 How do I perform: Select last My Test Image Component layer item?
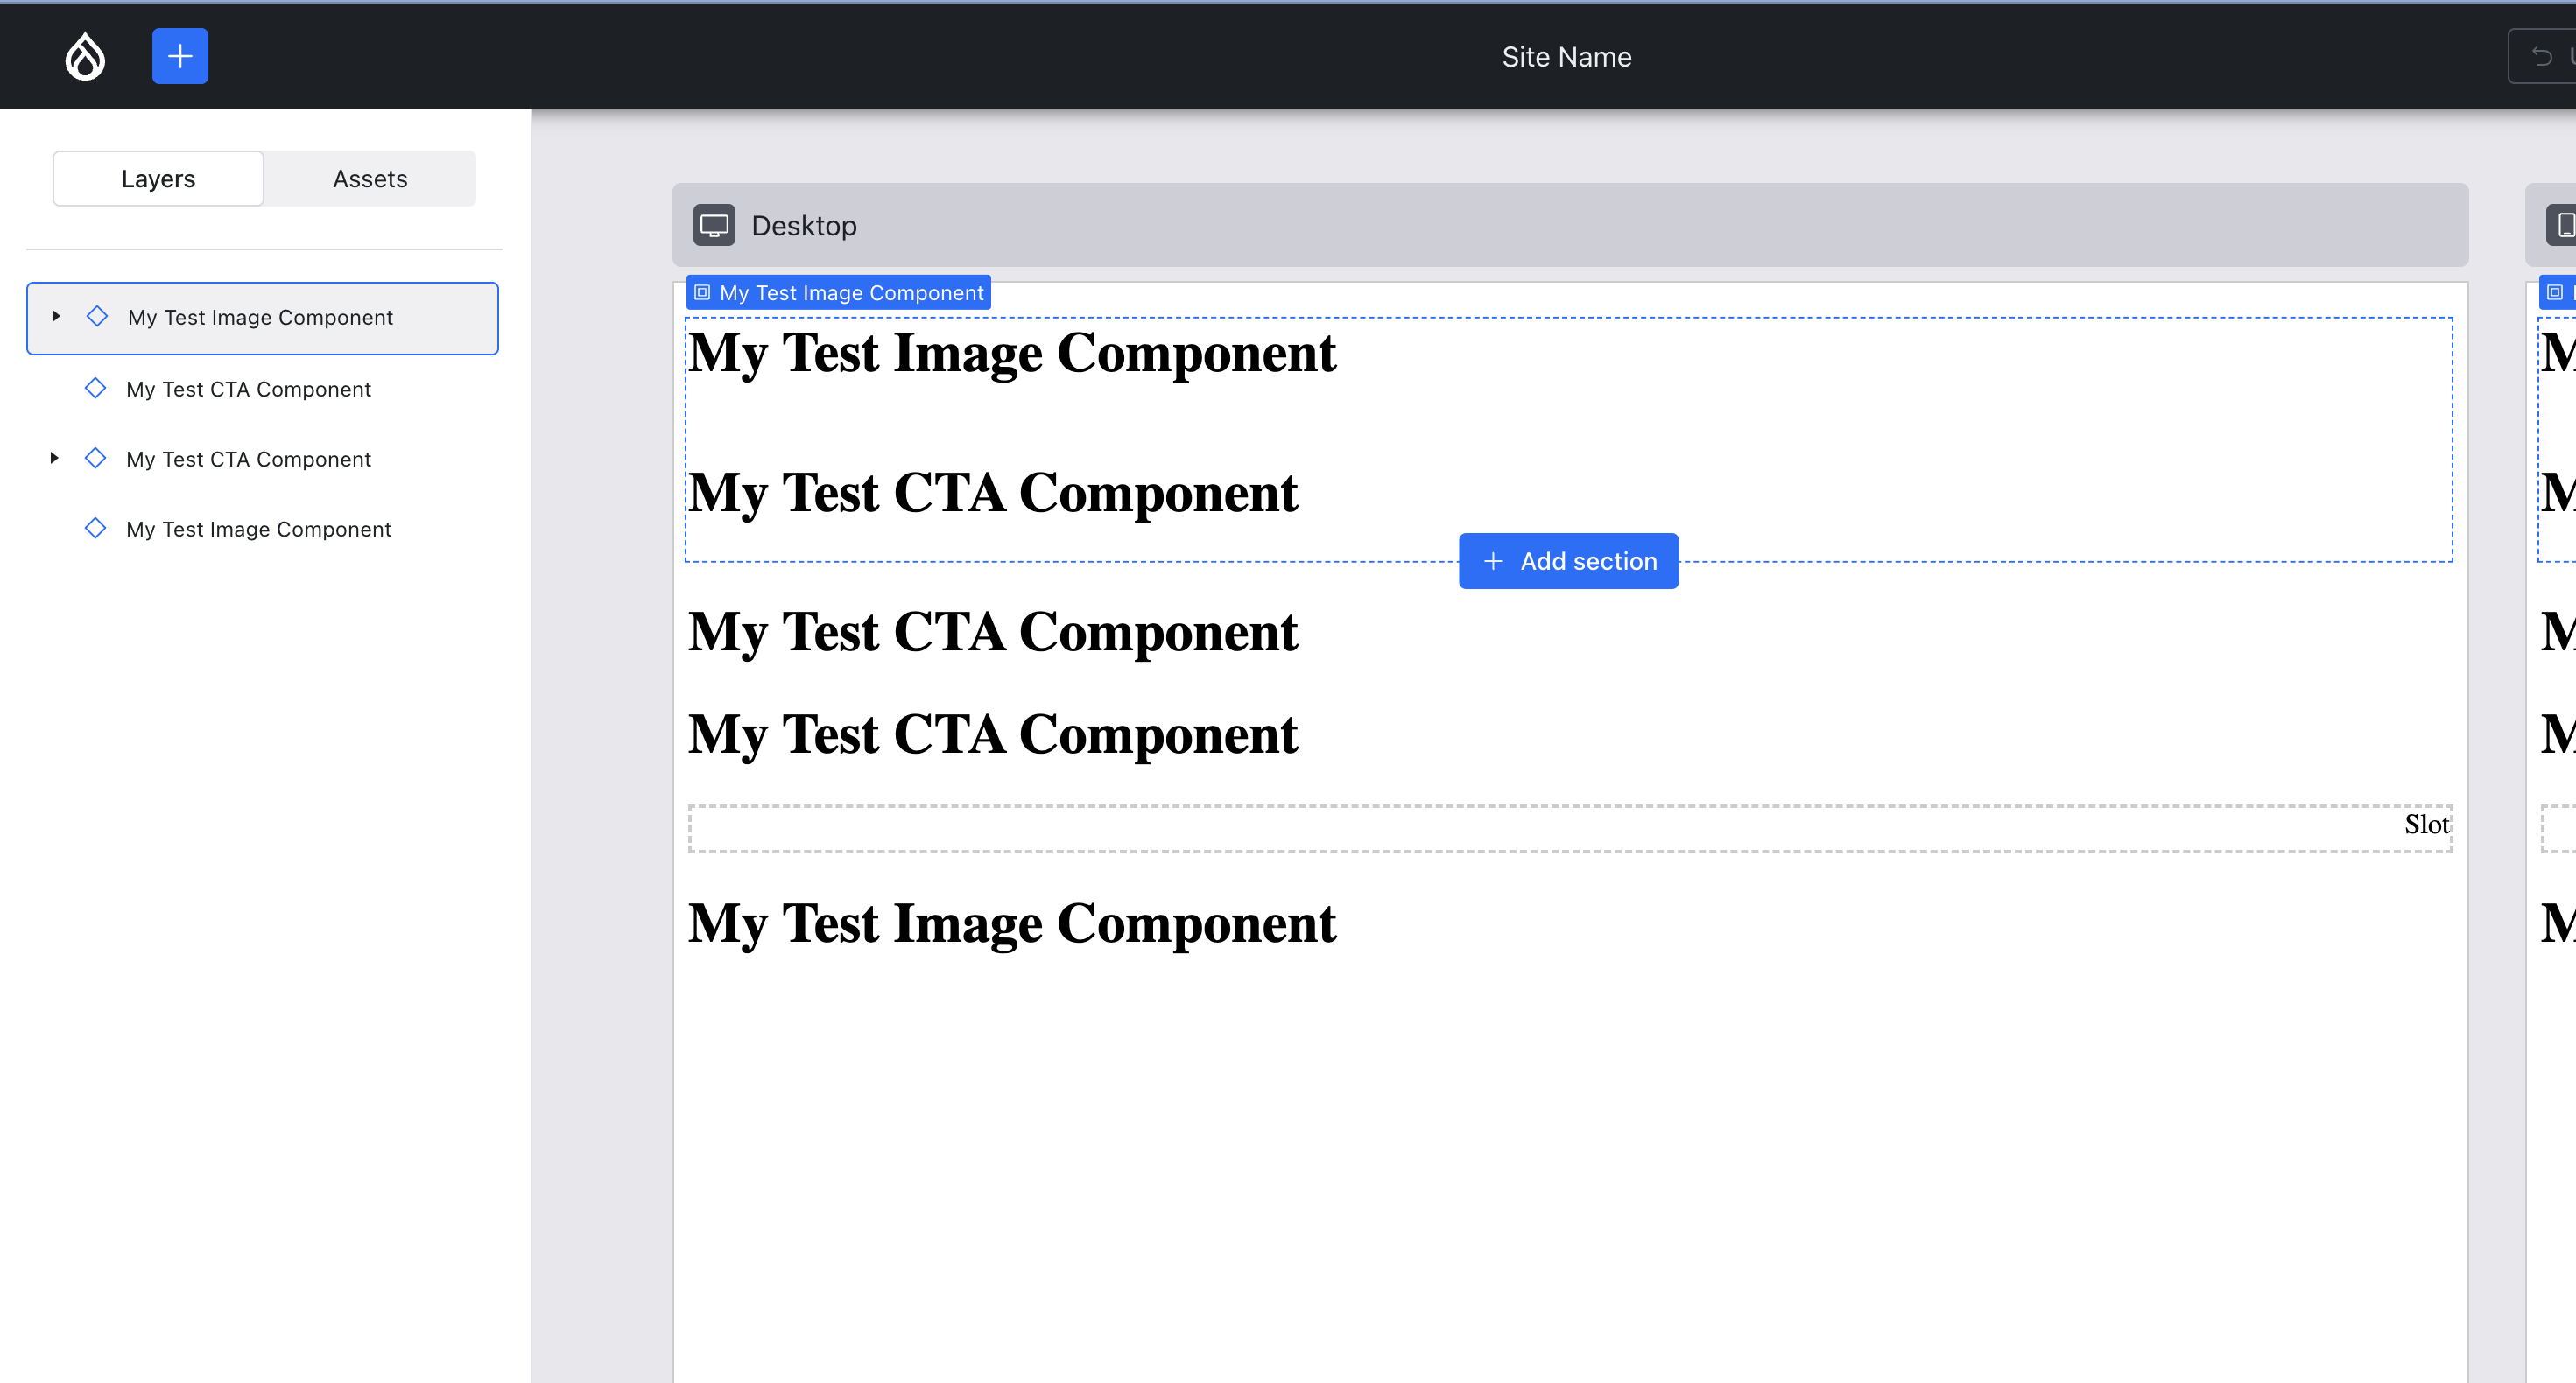(x=258, y=529)
